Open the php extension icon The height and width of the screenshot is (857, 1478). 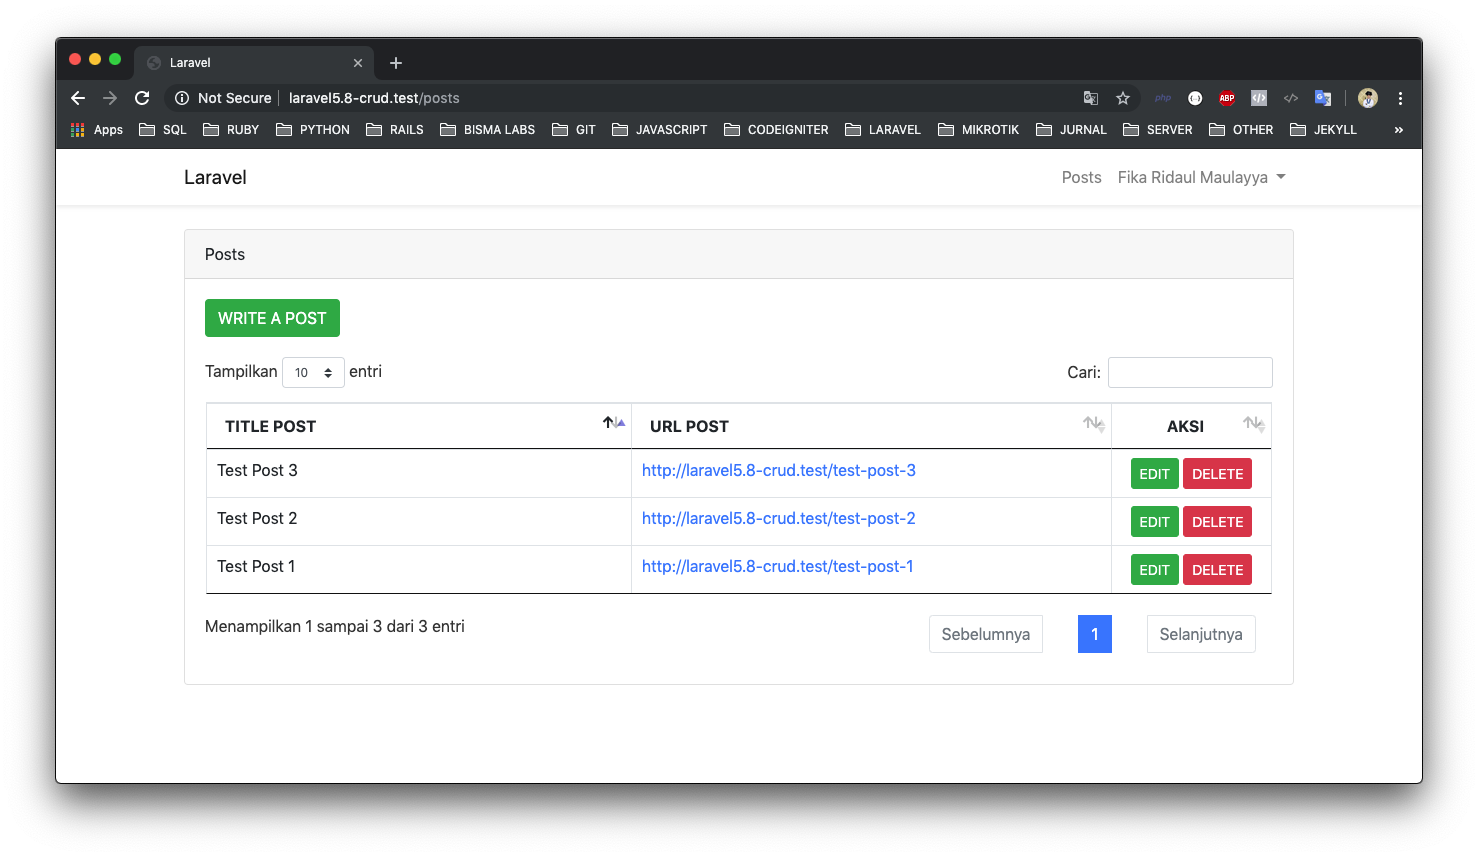(1163, 98)
